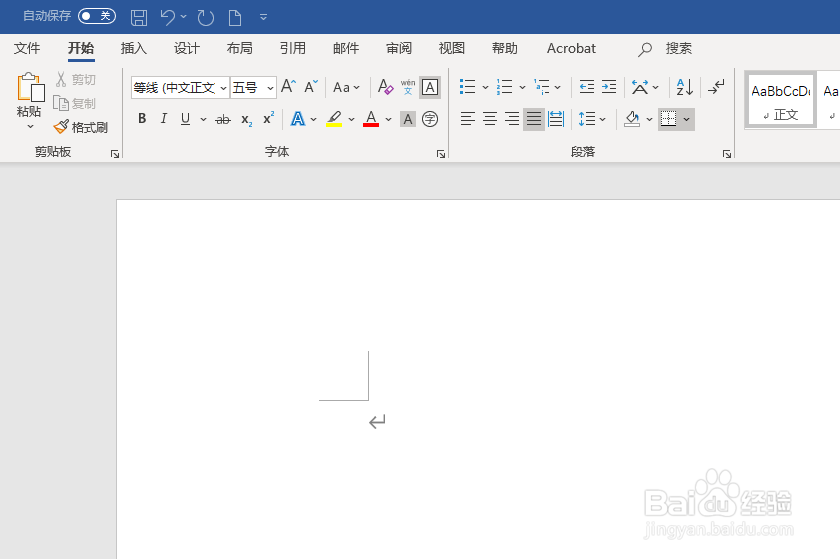Toggle bold formatting
The image size is (840, 559).
[x=142, y=118]
